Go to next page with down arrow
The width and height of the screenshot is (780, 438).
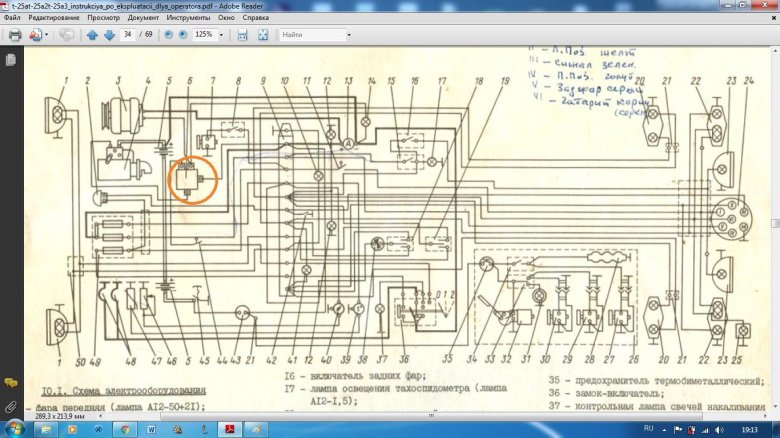(108, 34)
